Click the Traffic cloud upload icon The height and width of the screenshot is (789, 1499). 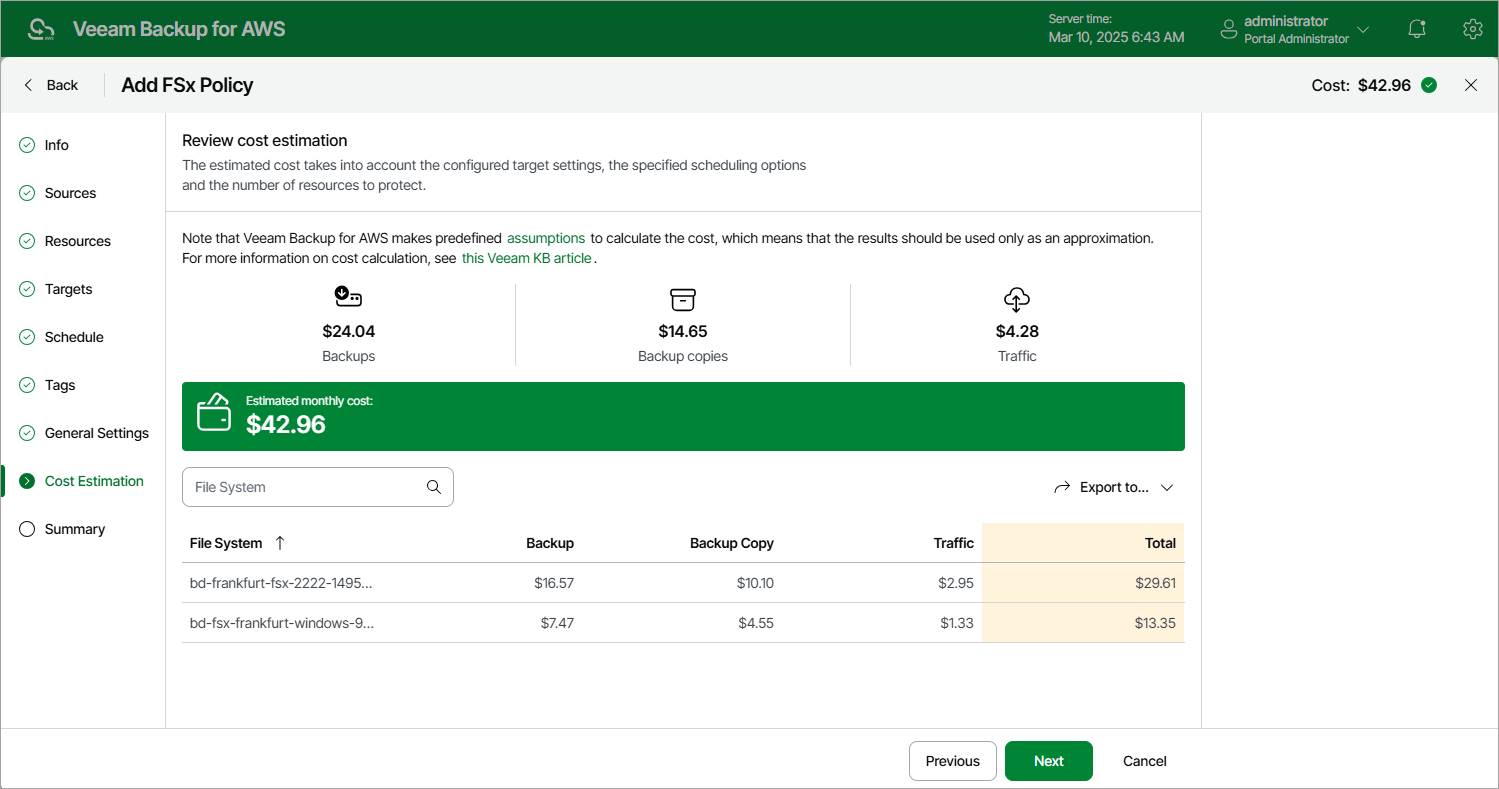1017,299
